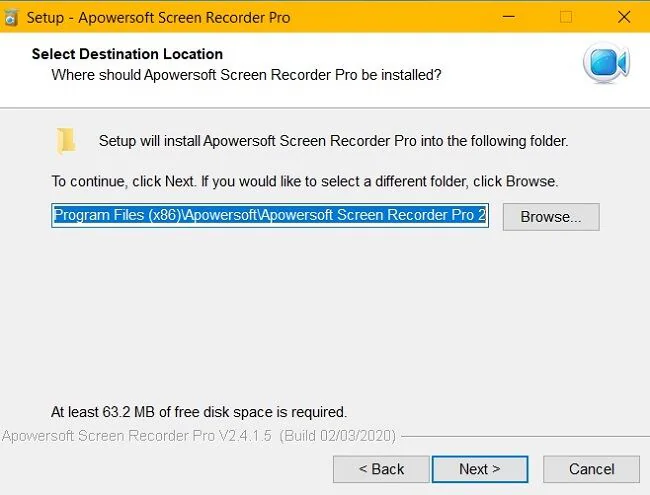
Task: Go back with the Back button
Action: click(x=381, y=469)
